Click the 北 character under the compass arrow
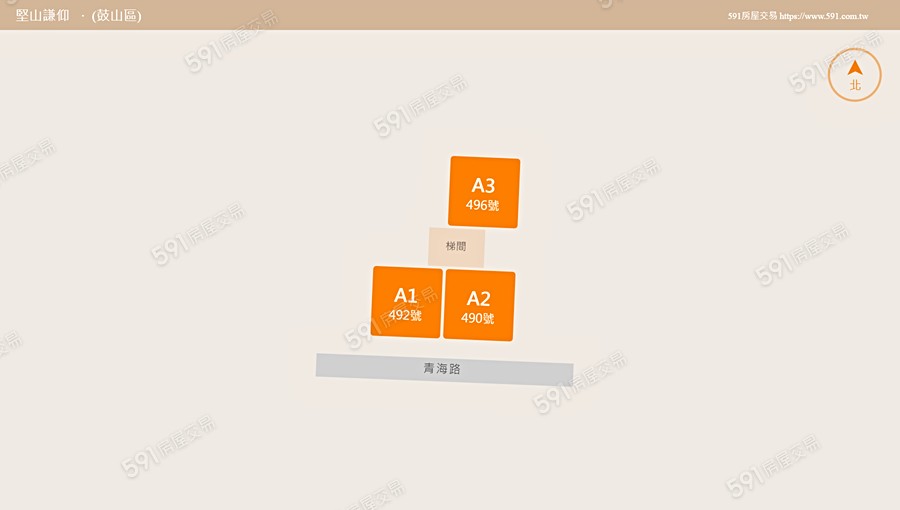Image resolution: width=900 pixels, height=510 pixels. click(x=855, y=85)
